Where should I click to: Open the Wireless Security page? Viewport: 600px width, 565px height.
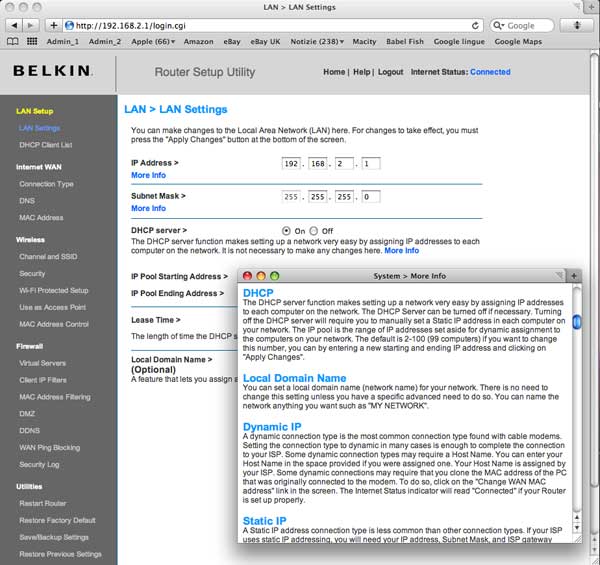(x=32, y=274)
